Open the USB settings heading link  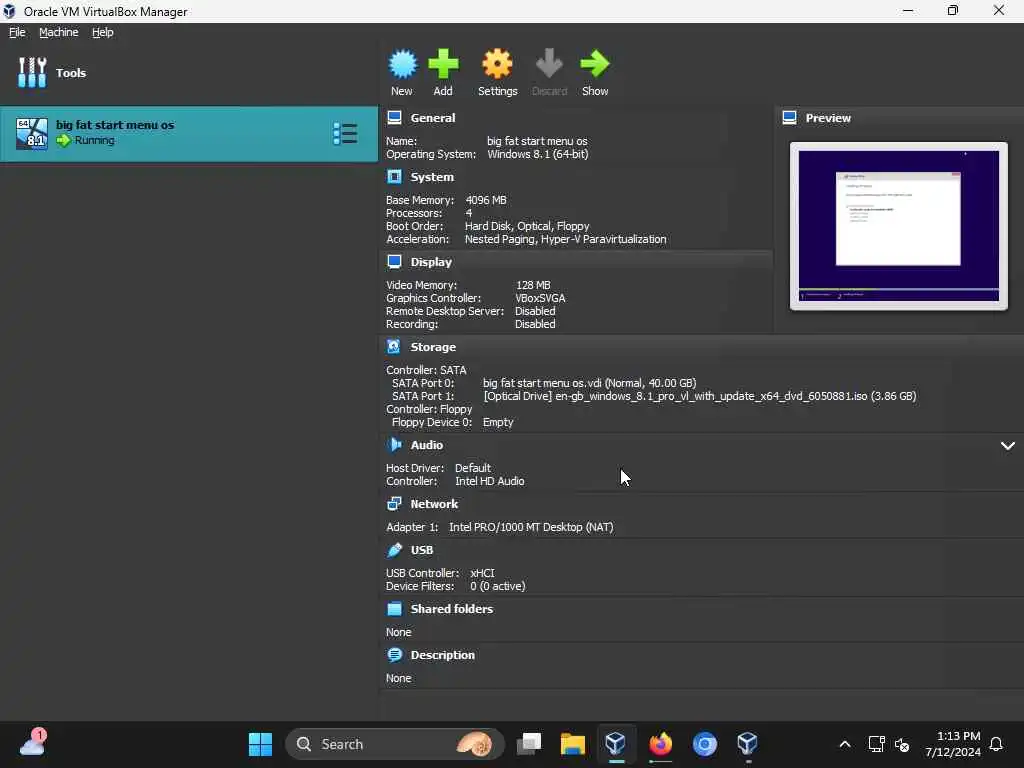pos(422,550)
